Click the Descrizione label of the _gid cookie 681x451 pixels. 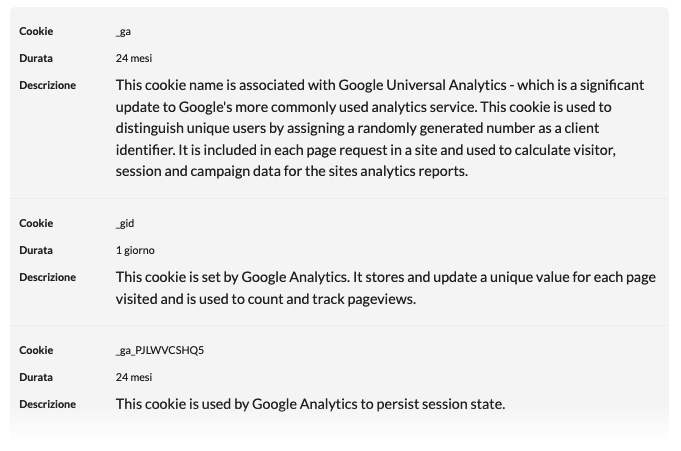tap(47, 277)
